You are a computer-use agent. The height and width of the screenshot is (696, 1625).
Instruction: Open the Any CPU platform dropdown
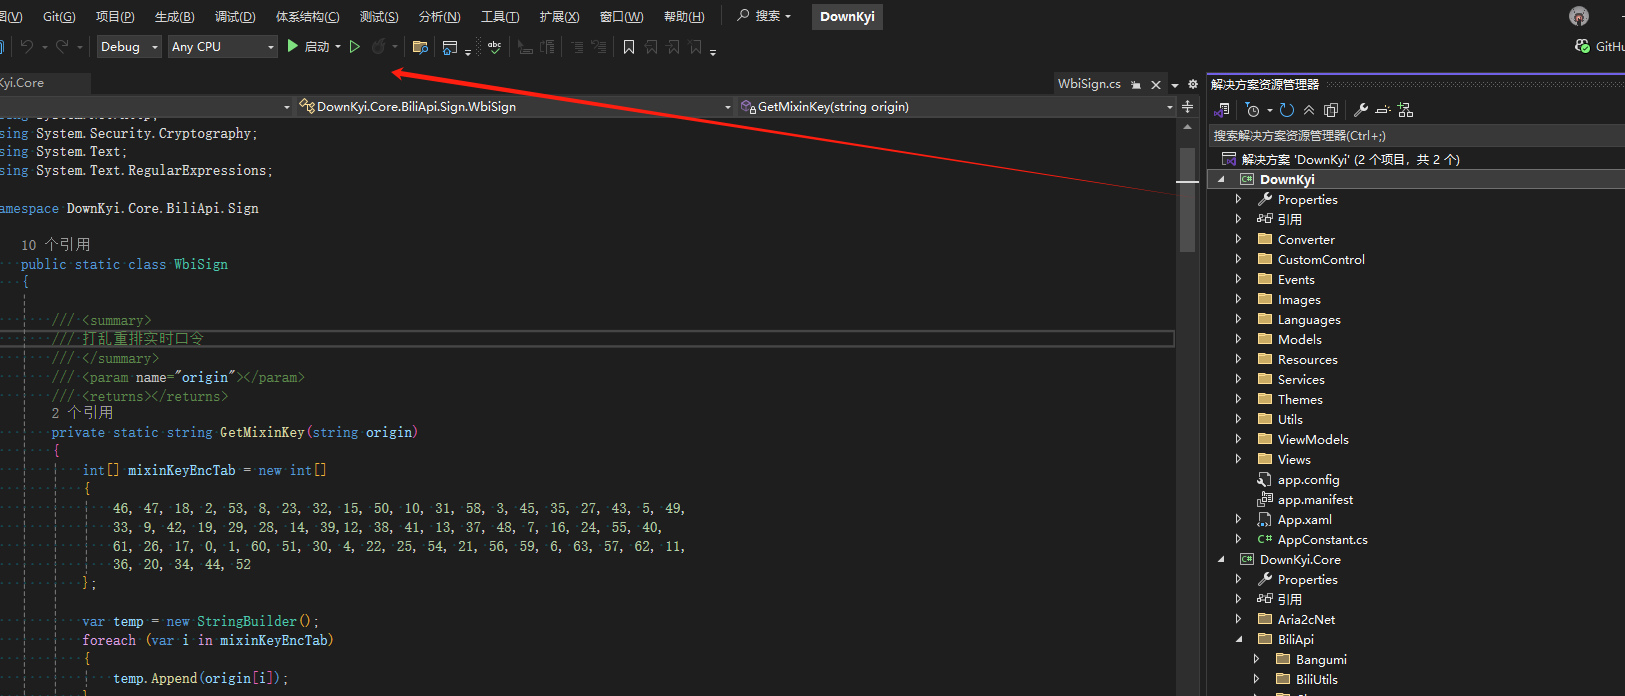[x=222, y=46]
